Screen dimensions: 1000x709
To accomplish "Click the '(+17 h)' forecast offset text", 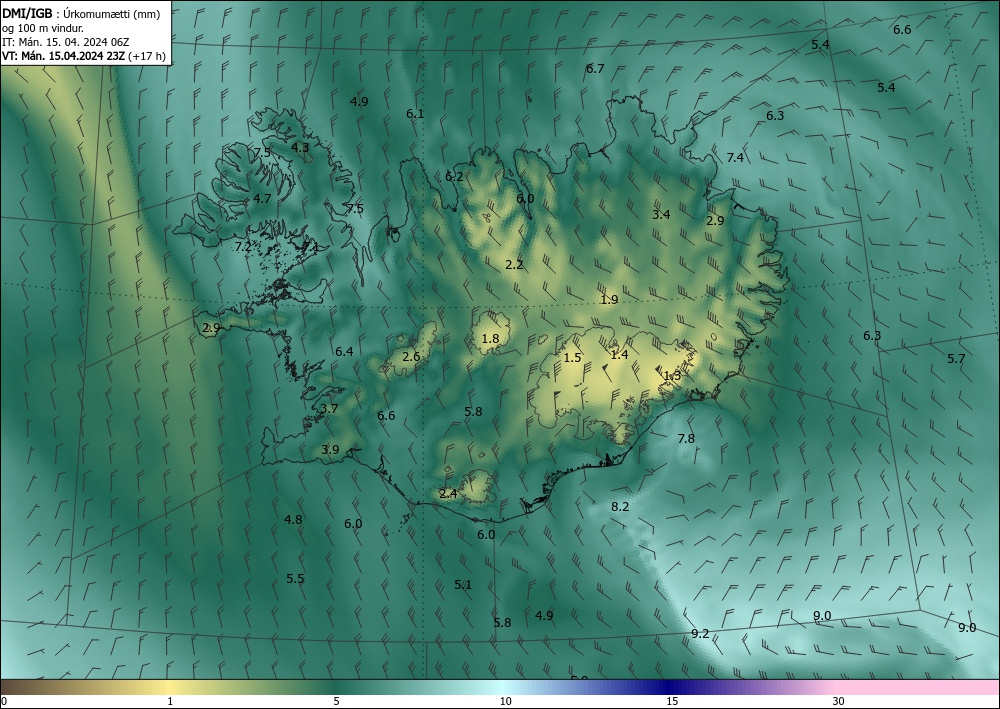I will pyautogui.click(x=147, y=56).
